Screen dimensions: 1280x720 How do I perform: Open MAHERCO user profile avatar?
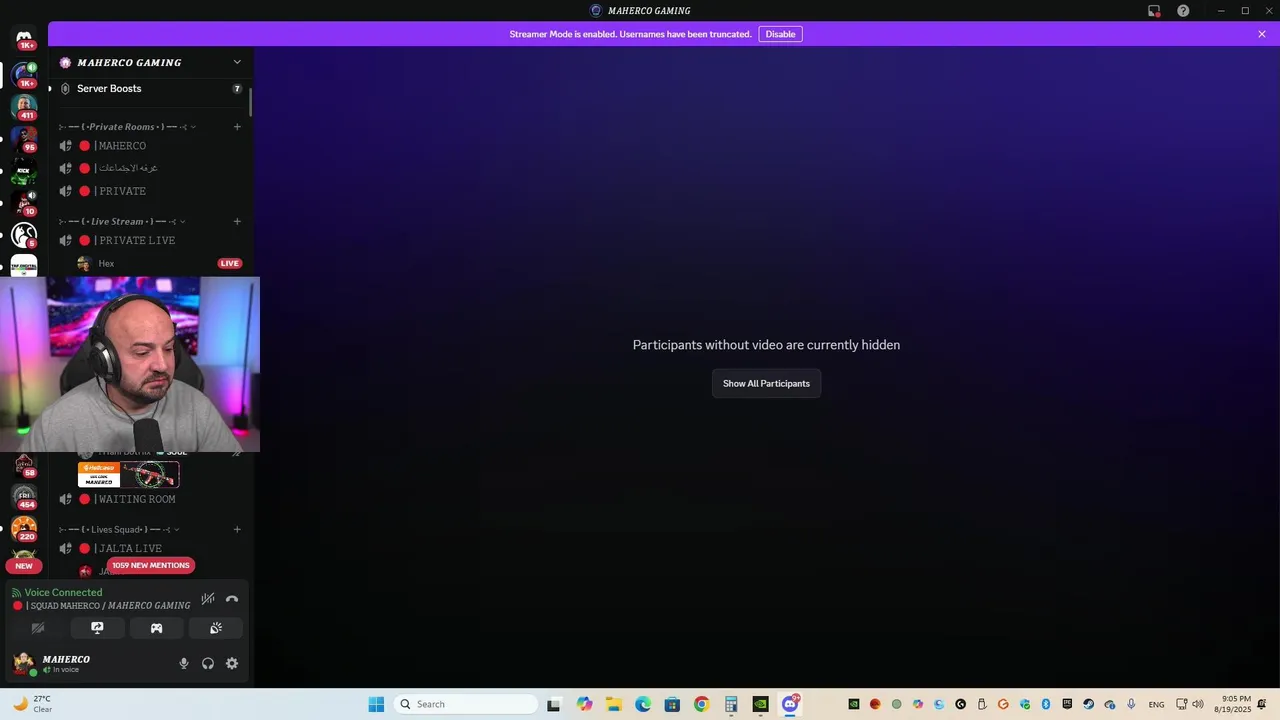coord(23,663)
